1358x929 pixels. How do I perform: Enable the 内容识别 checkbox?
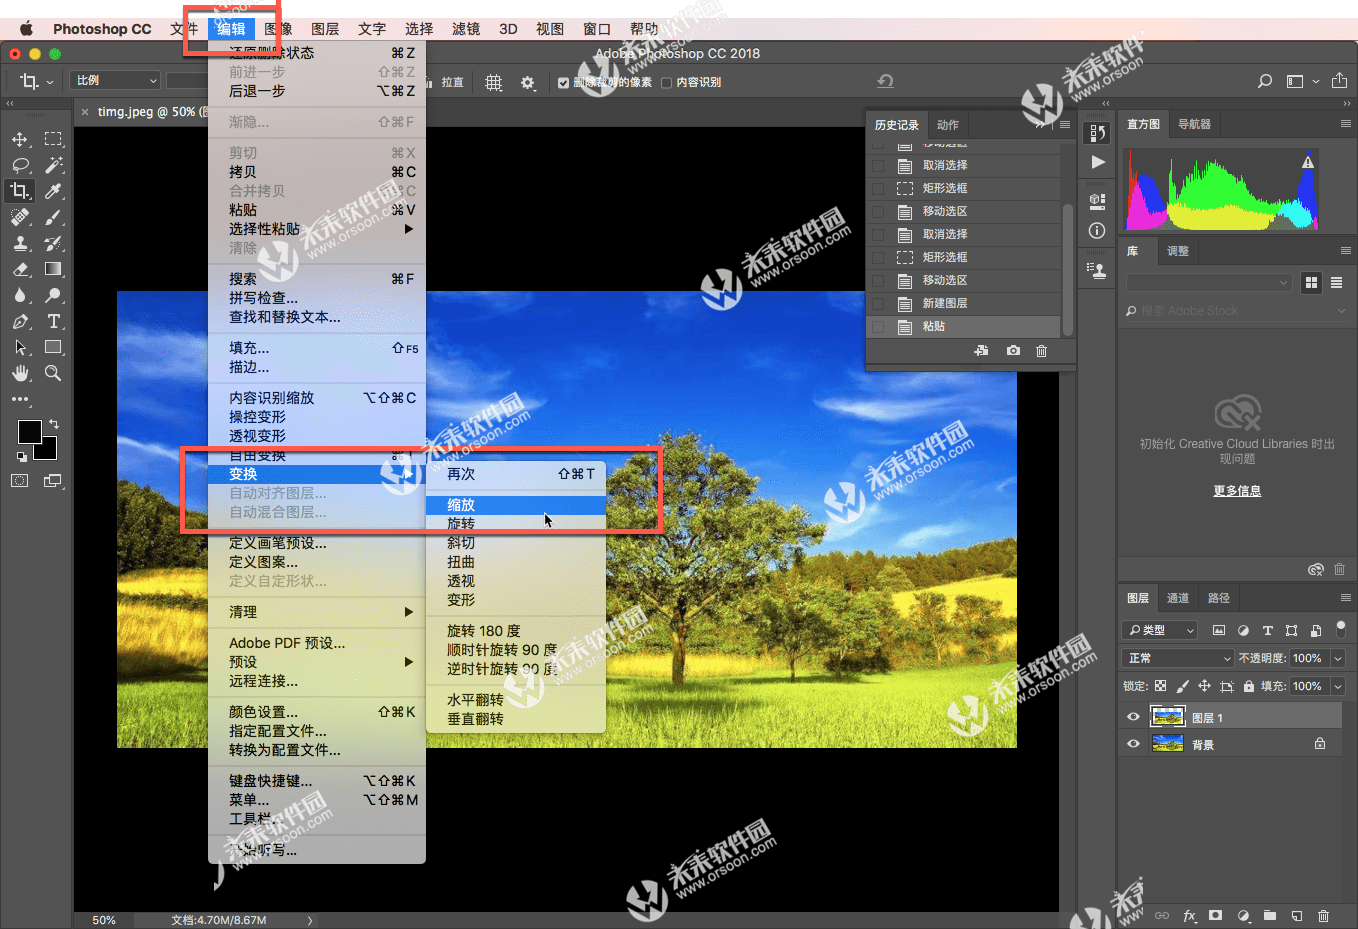pos(666,83)
